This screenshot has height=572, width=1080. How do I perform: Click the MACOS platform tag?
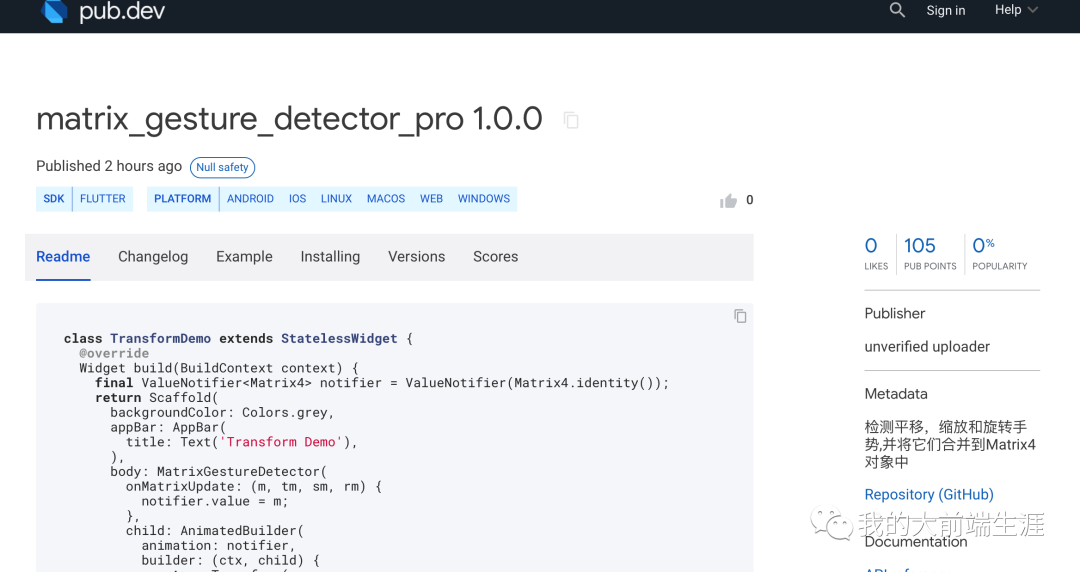pos(386,199)
